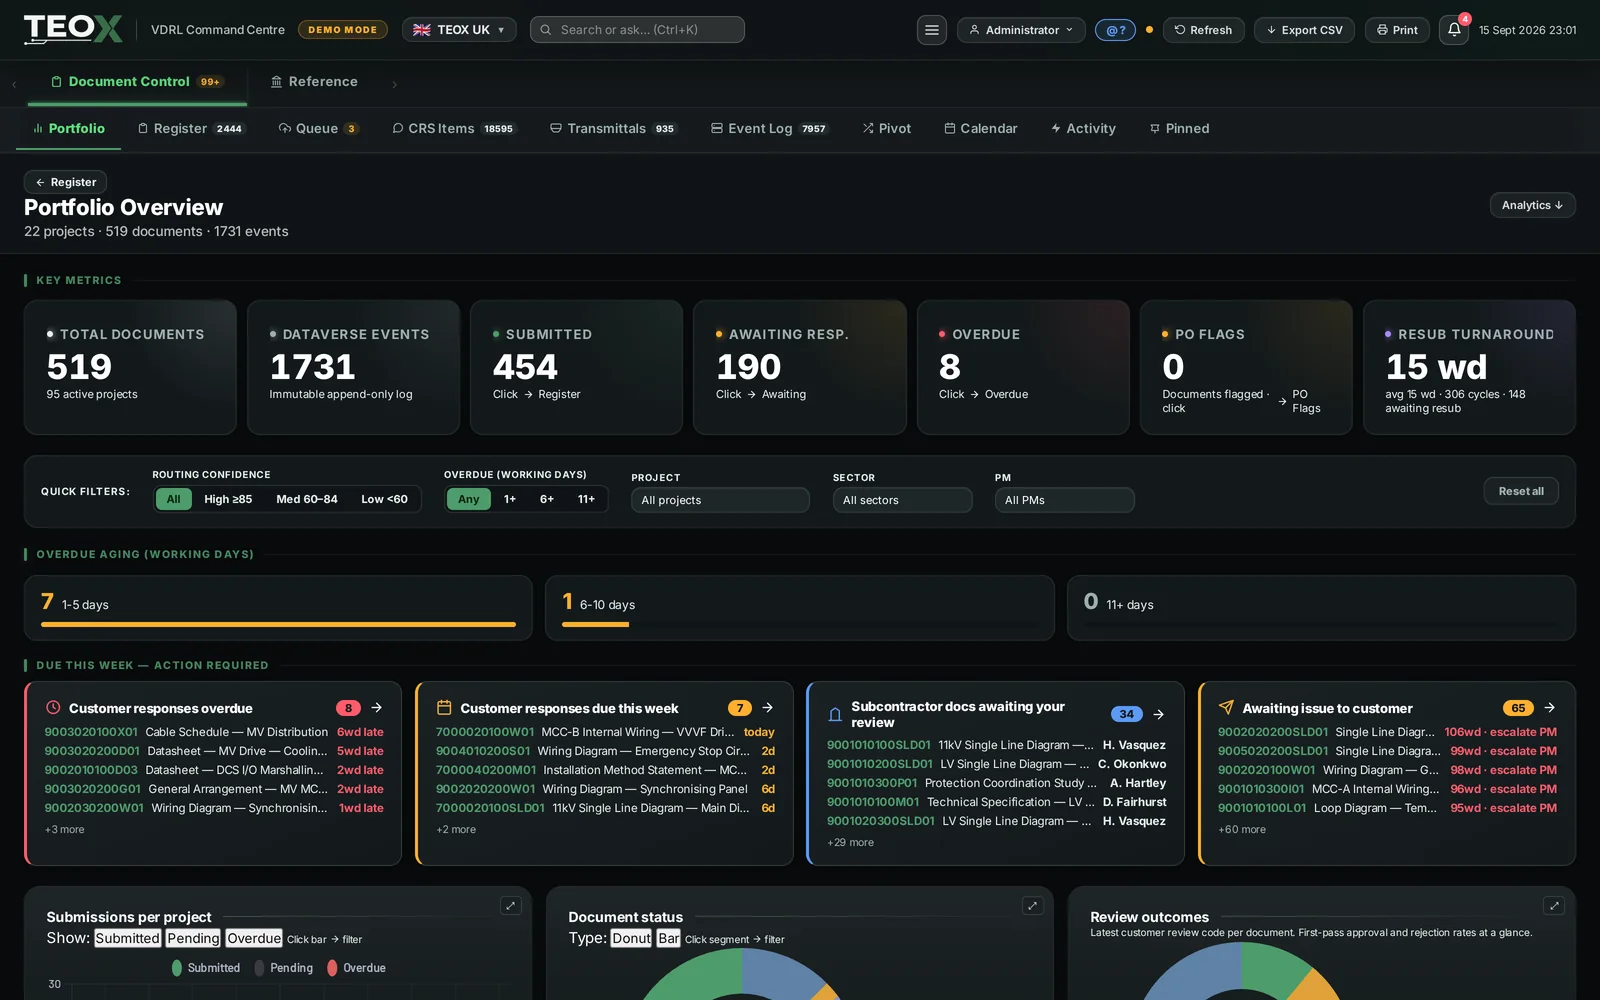Open the Analytics dropdown button
Viewport: 1600px width, 1000px height.
coord(1532,205)
